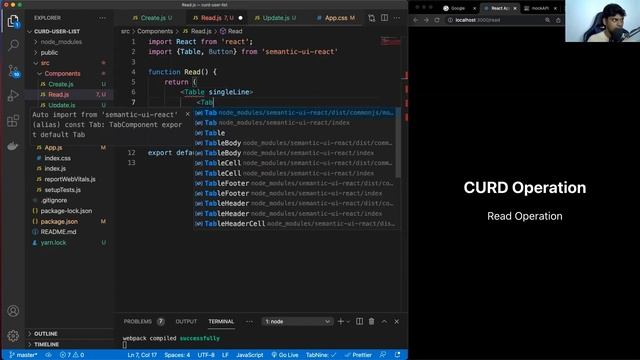Viewport: 640px width, 360px height.
Task: Click the browser forward arrow
Action: [426, 20]
